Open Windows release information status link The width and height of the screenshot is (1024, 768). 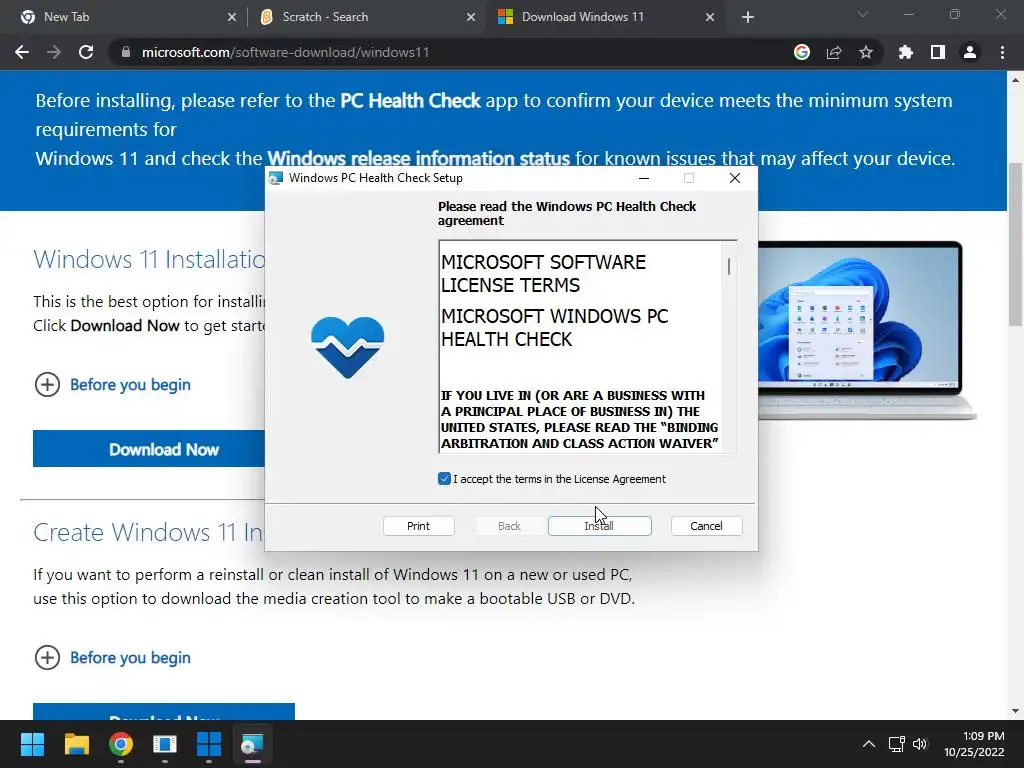[x=419, y=159]
